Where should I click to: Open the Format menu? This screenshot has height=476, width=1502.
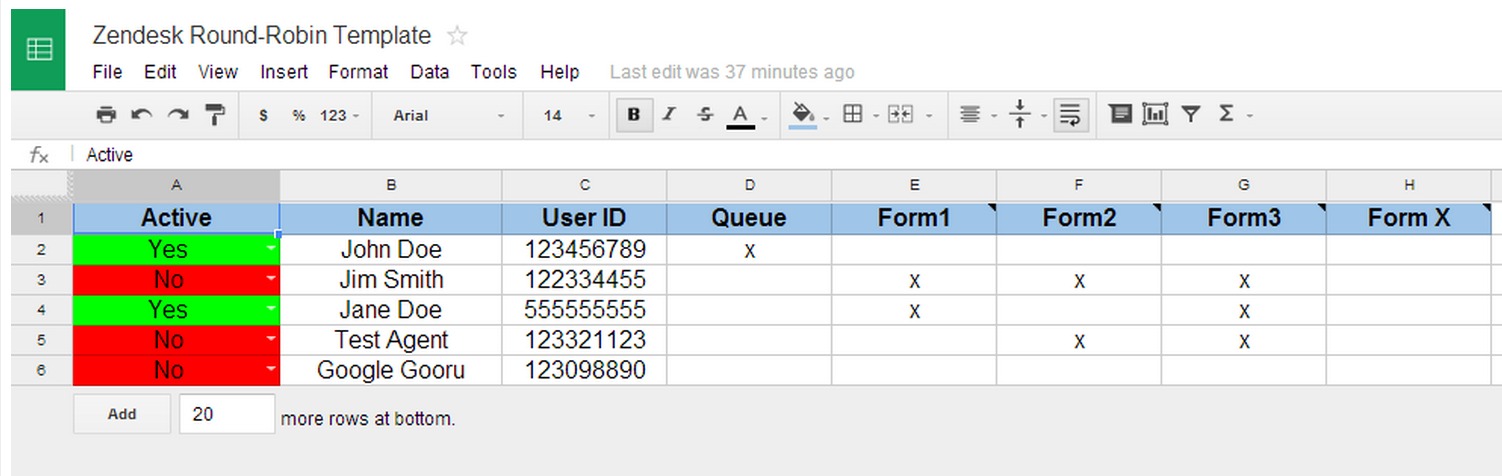(x=358, y=72)
